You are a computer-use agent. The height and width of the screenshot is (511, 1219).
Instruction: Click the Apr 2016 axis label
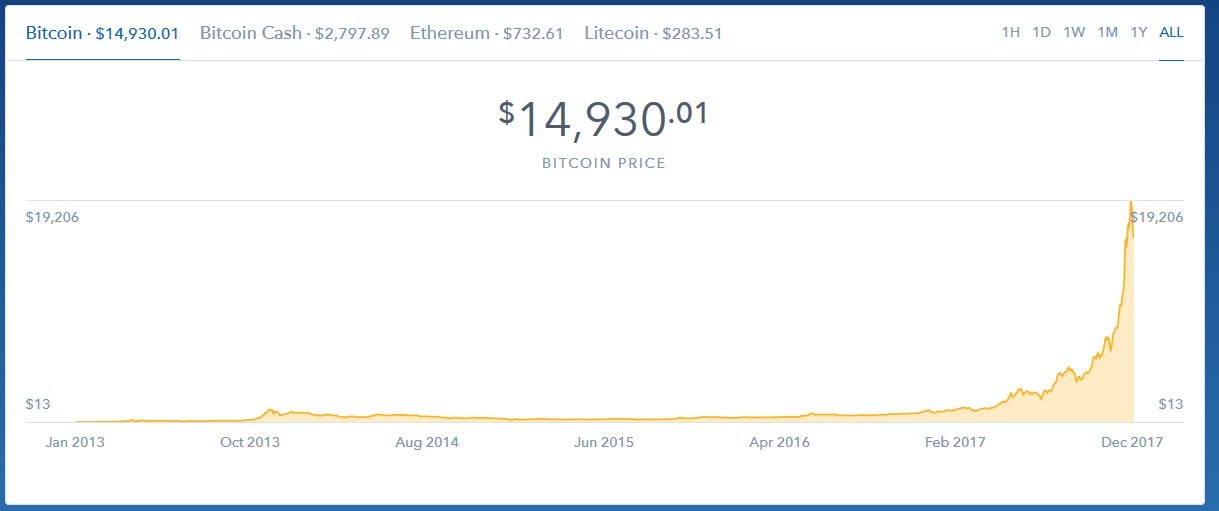779,441
